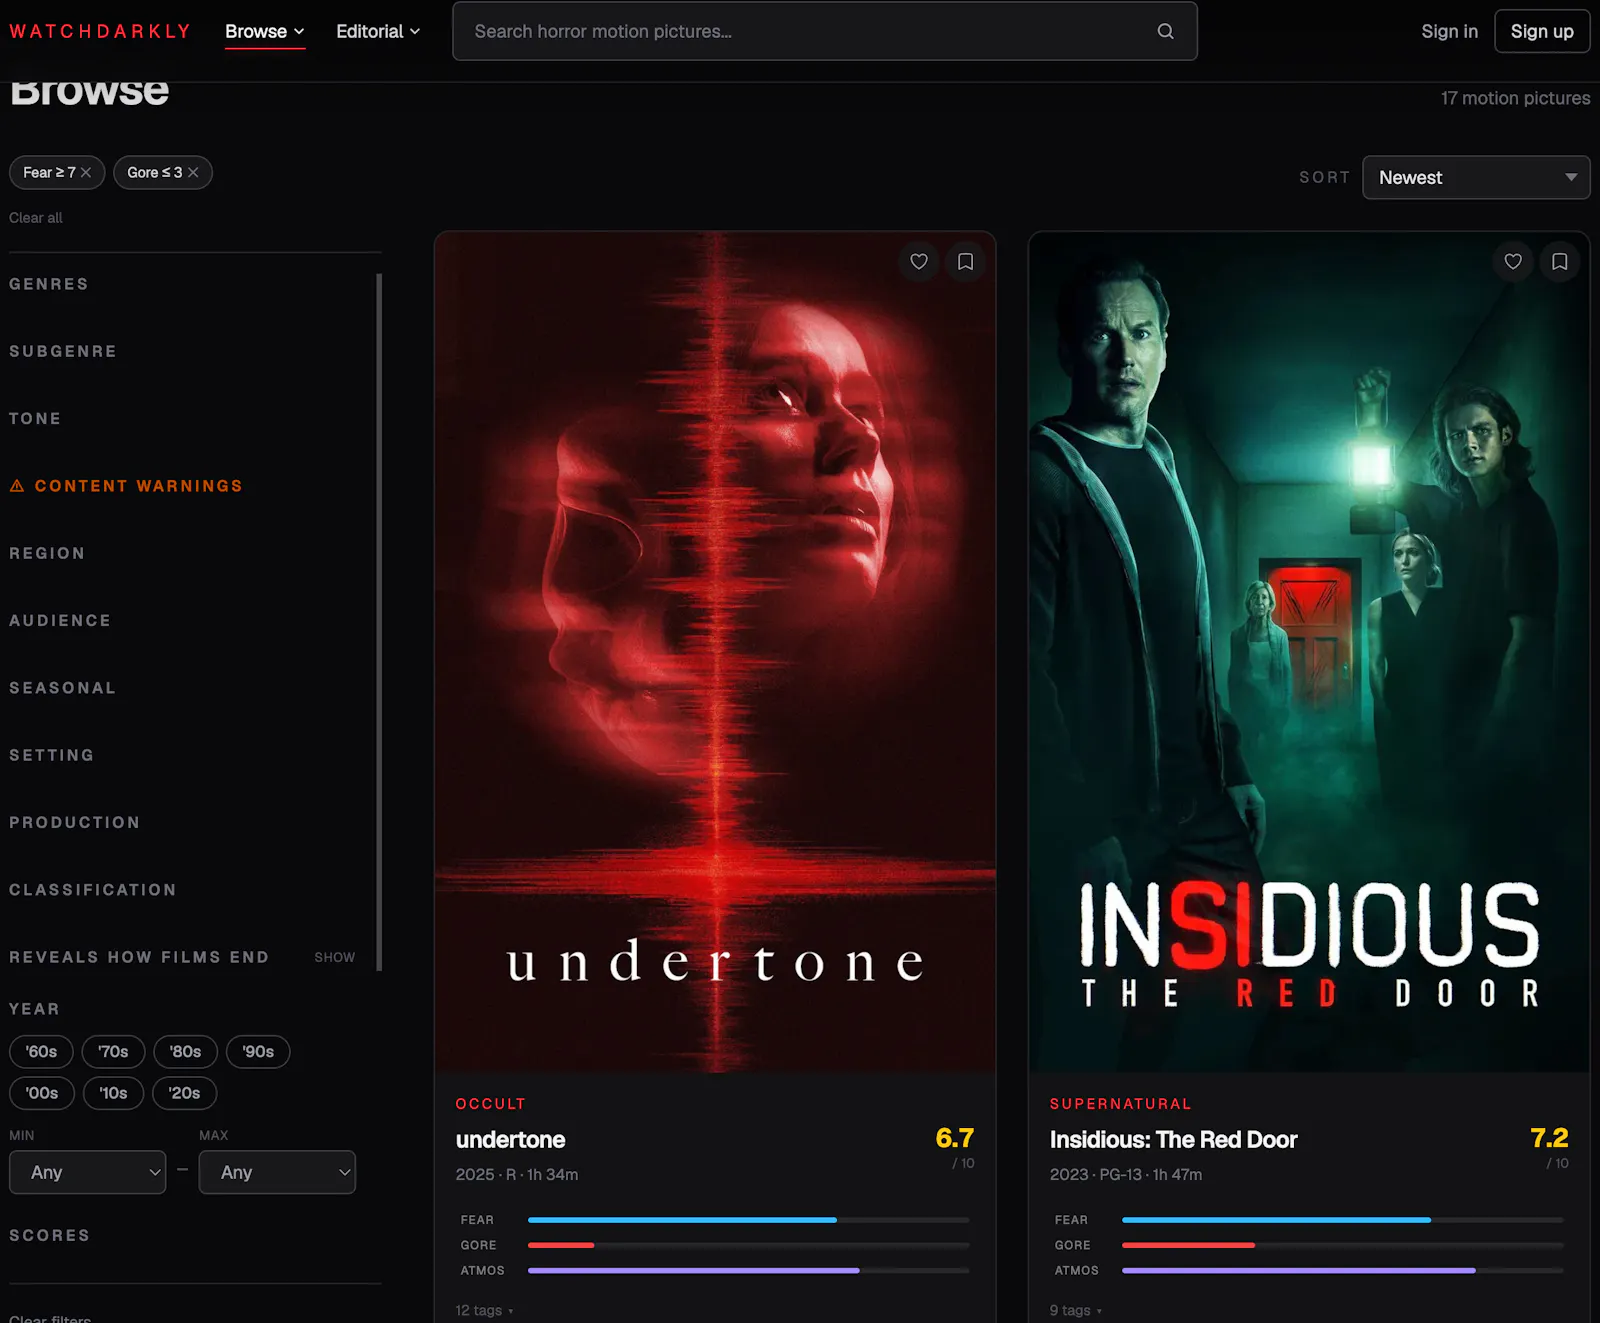Expand the Setting filter section

coord(52,755)
